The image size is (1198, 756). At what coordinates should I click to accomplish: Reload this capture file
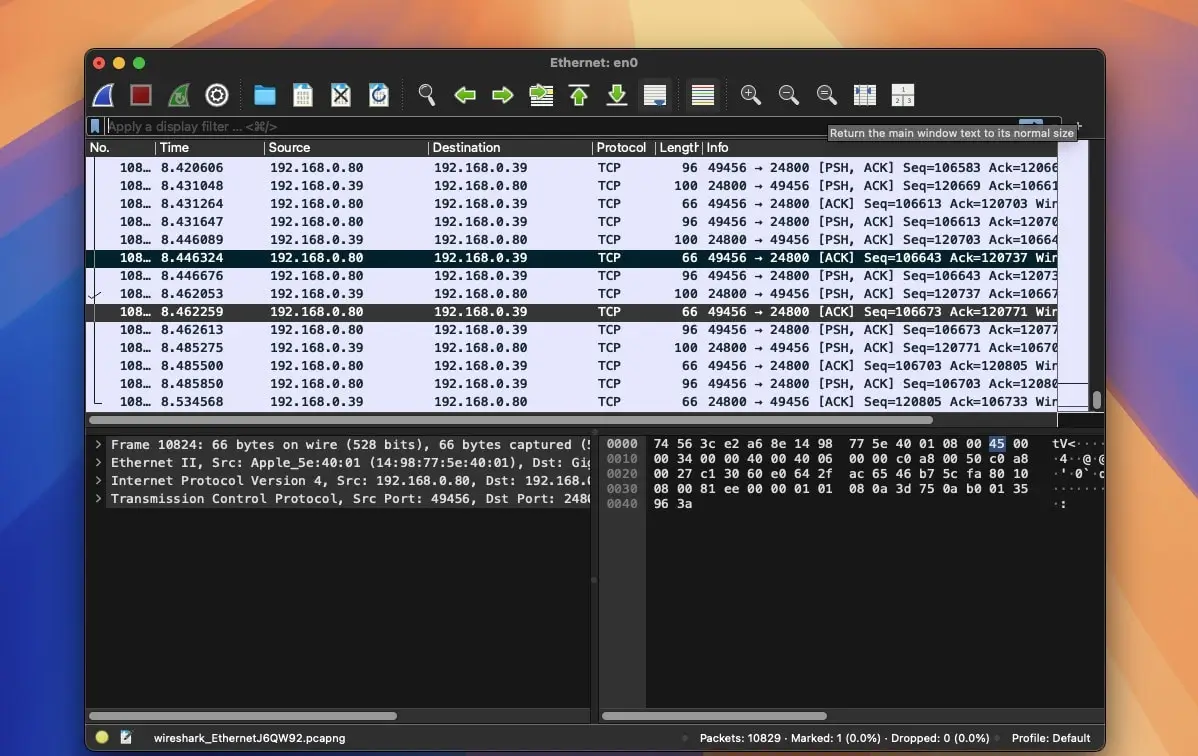(379, 96)
